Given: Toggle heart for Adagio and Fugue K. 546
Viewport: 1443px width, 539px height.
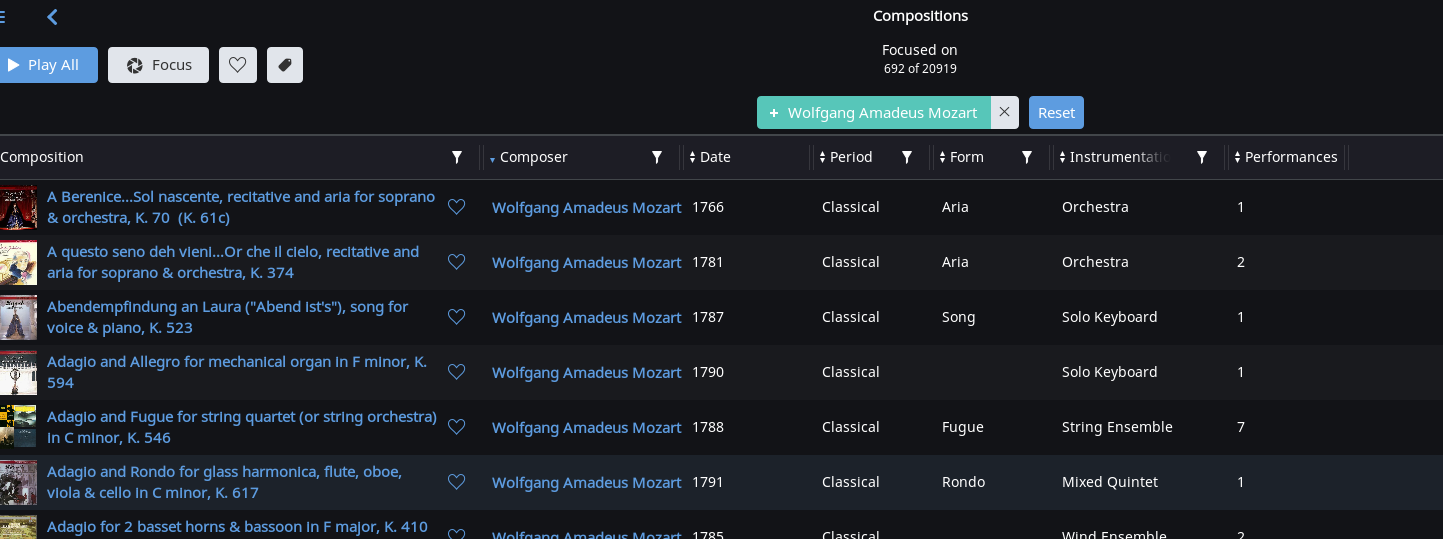Looking at the screenshot, I should tap(456, 427).
